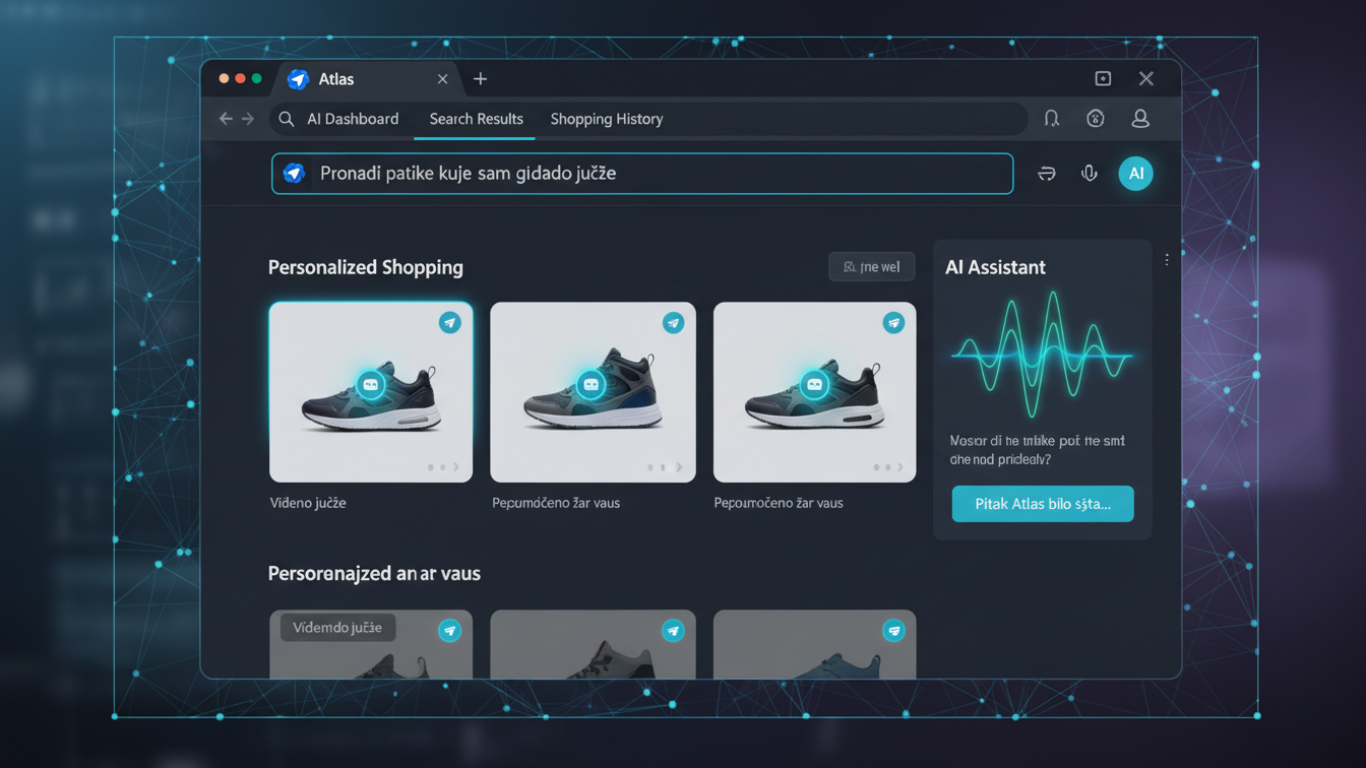Image resolution: width=1366 pixels, height=768 pixels.
Task: Close the Atlas tab
Action: pos(443,79)
